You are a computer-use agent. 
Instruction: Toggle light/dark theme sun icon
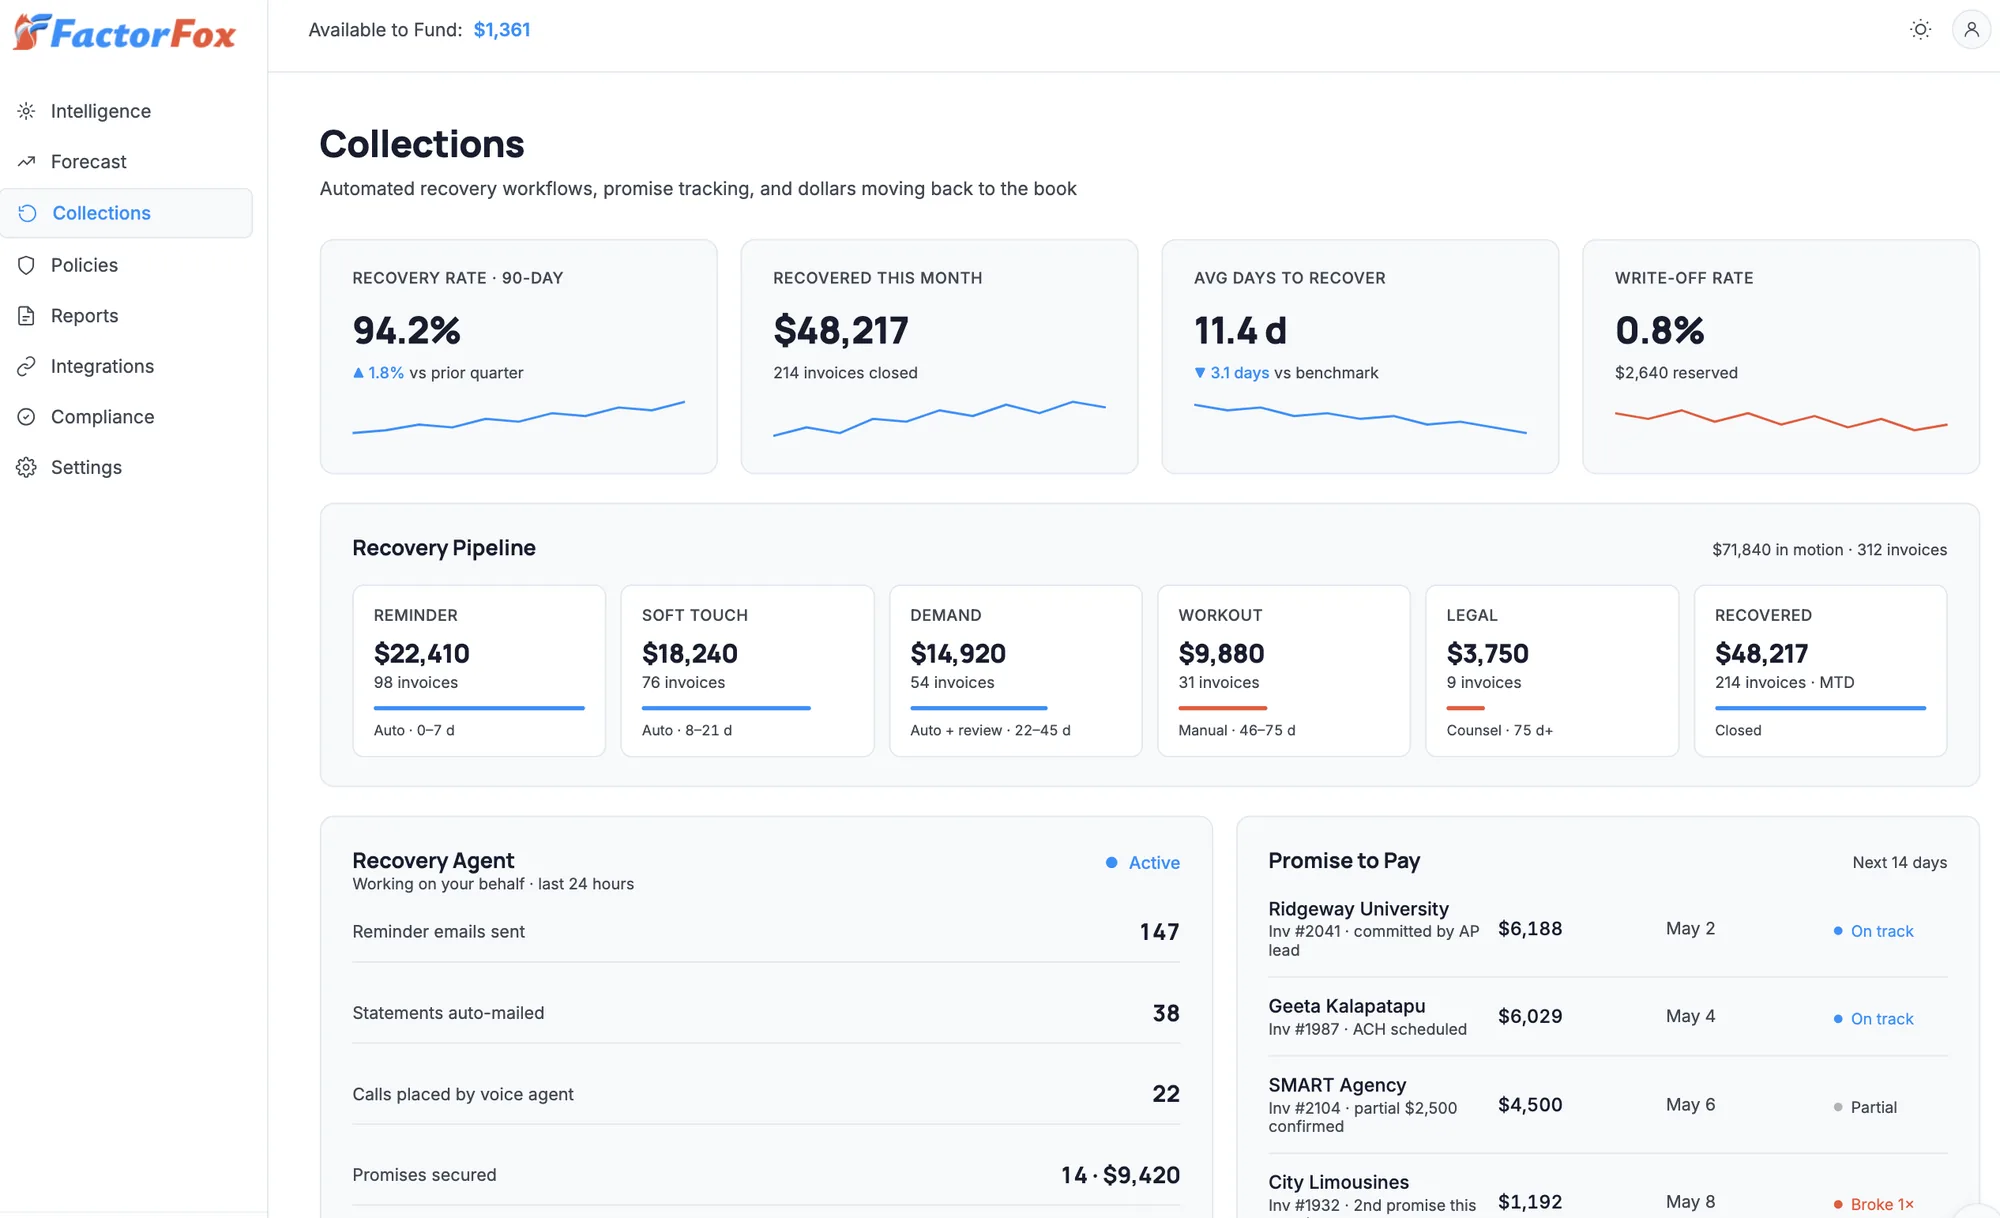click(x=1920, y=30)
